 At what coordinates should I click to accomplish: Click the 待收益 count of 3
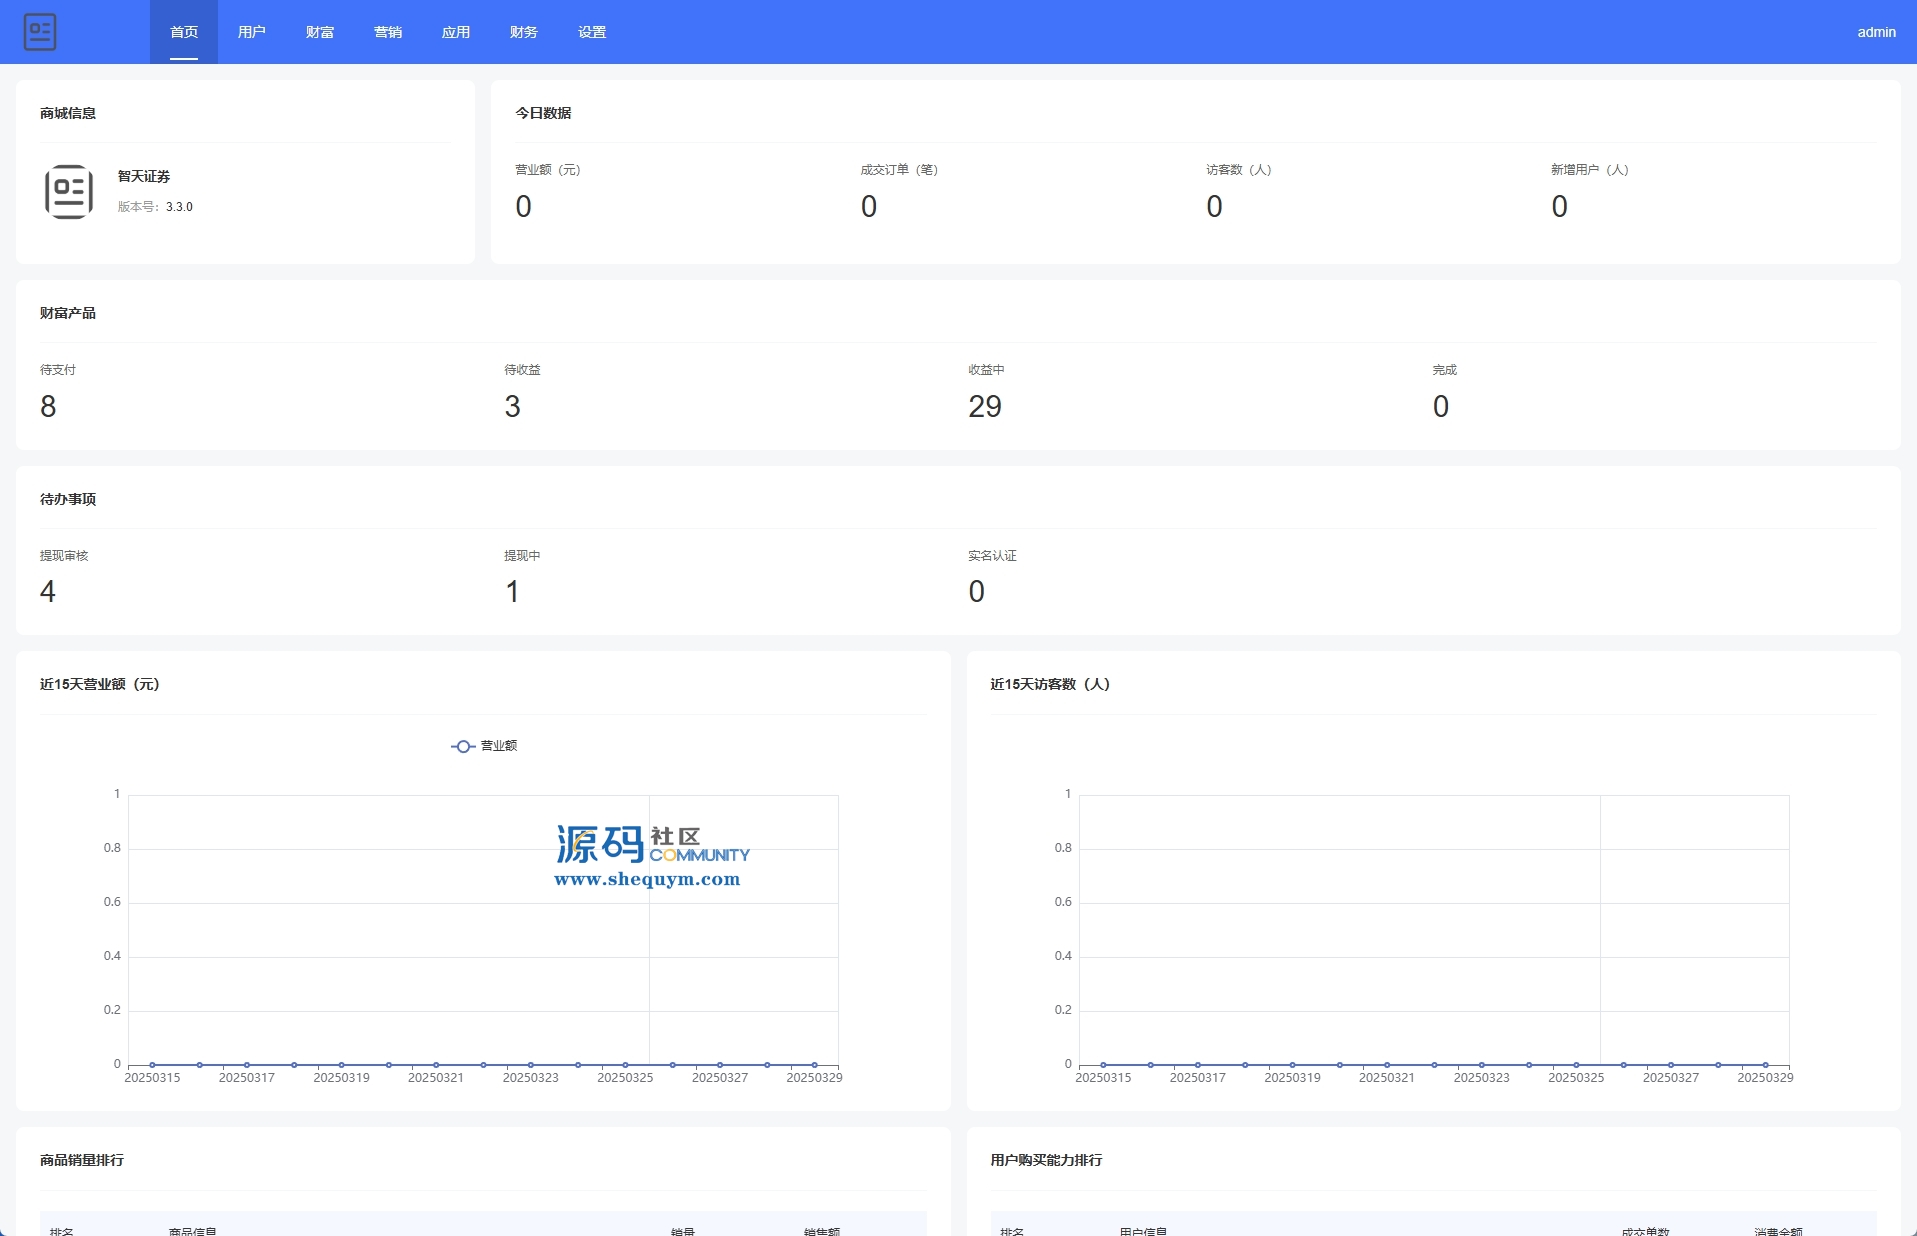point(512,406)
